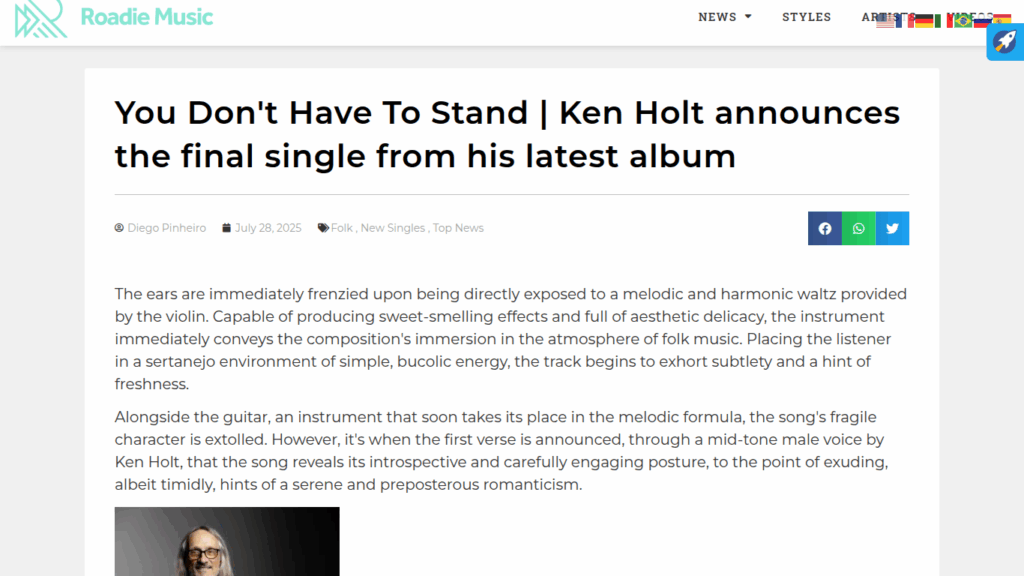
Task: Choose the United States flag
Action: pos(885,20)
